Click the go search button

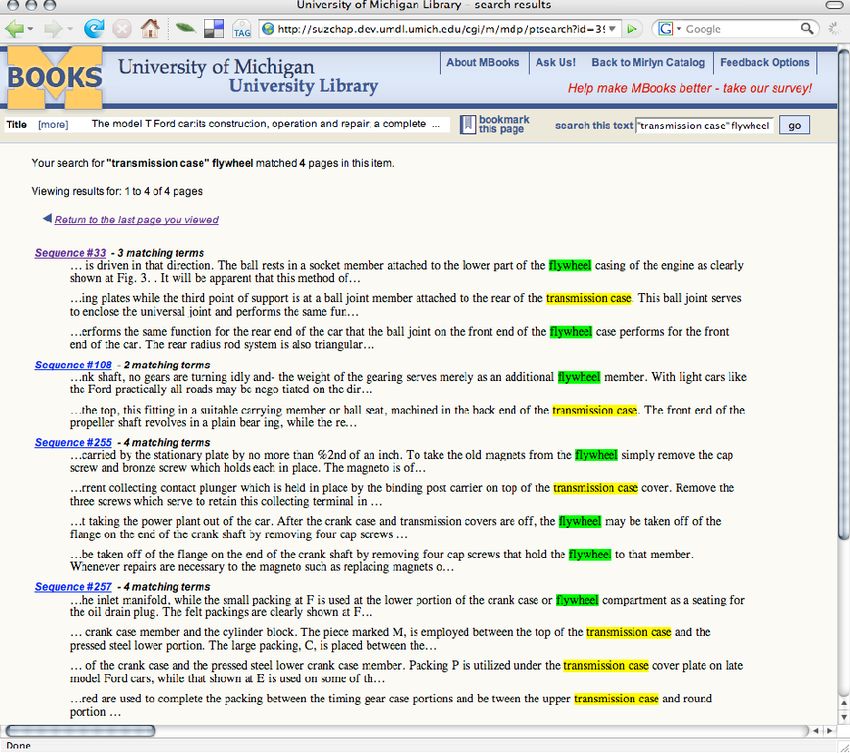(x=794, y=125)
